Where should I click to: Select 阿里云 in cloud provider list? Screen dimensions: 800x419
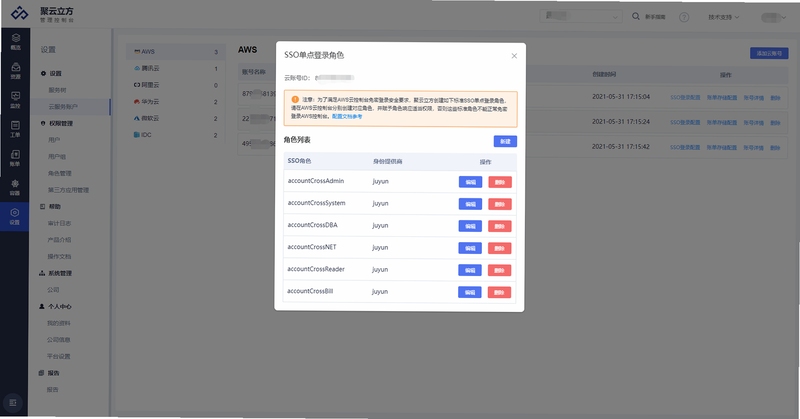coord(174,85)
